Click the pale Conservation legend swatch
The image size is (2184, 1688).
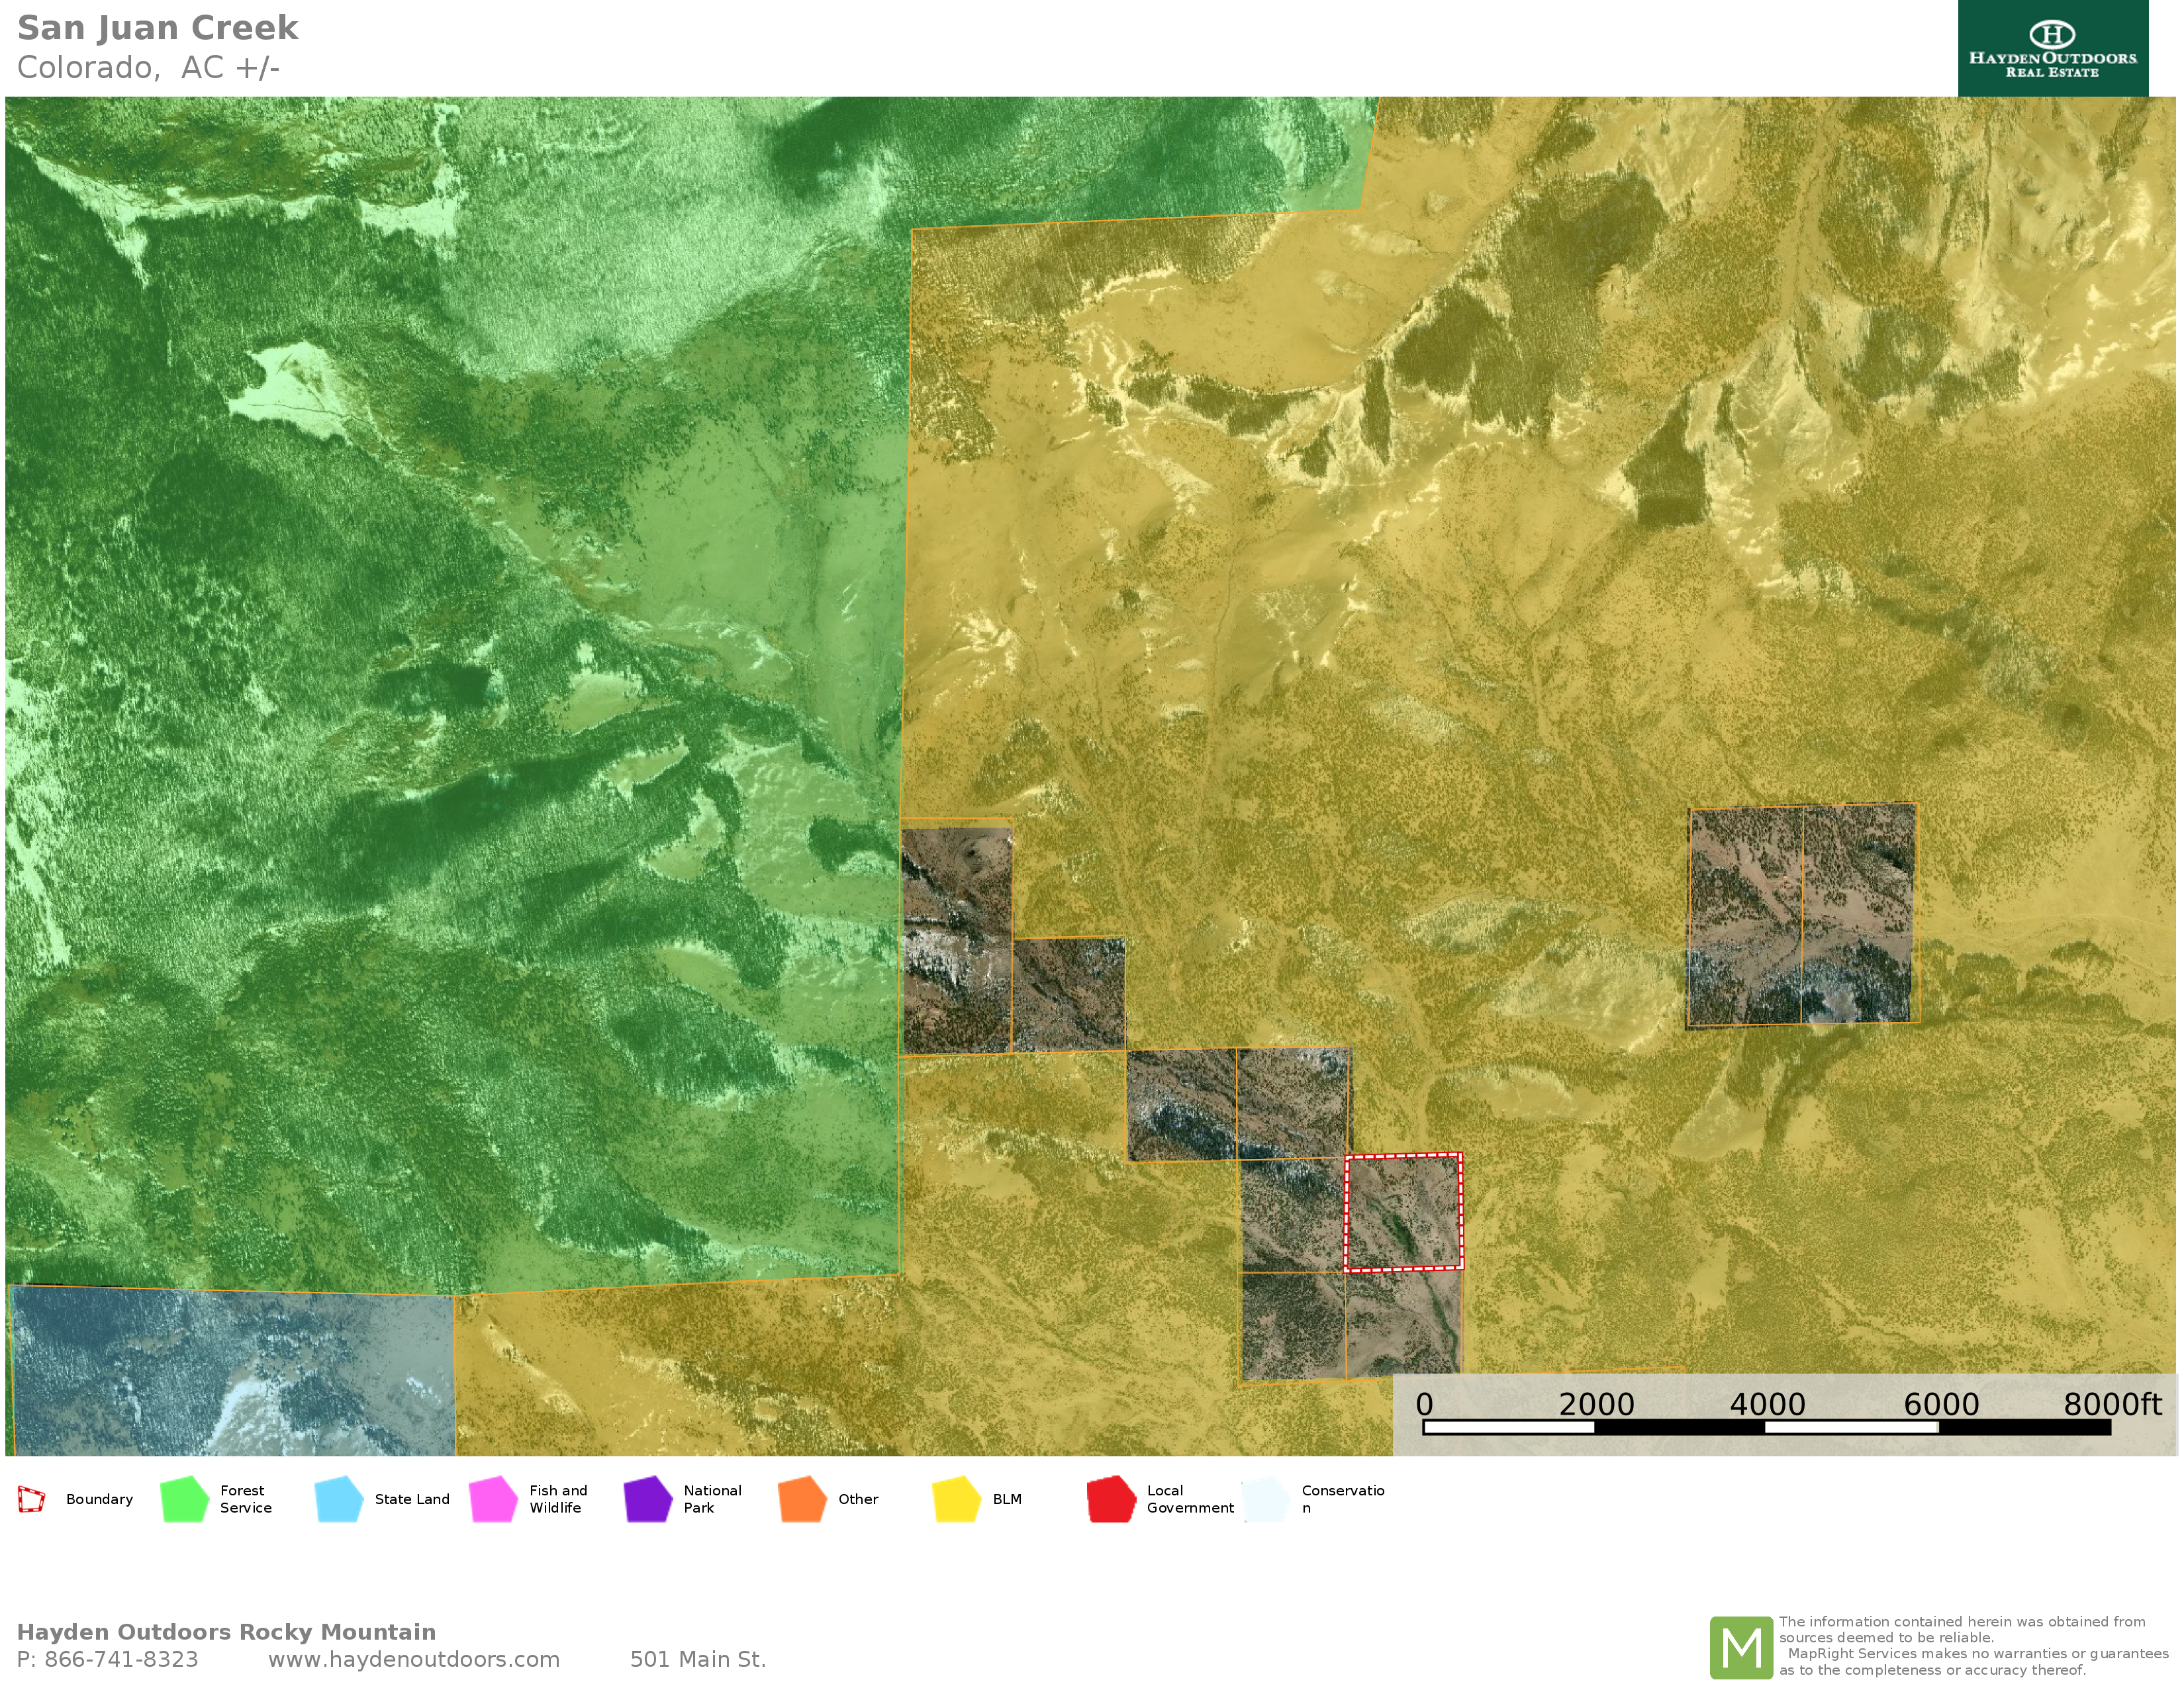(1266, 1499)
